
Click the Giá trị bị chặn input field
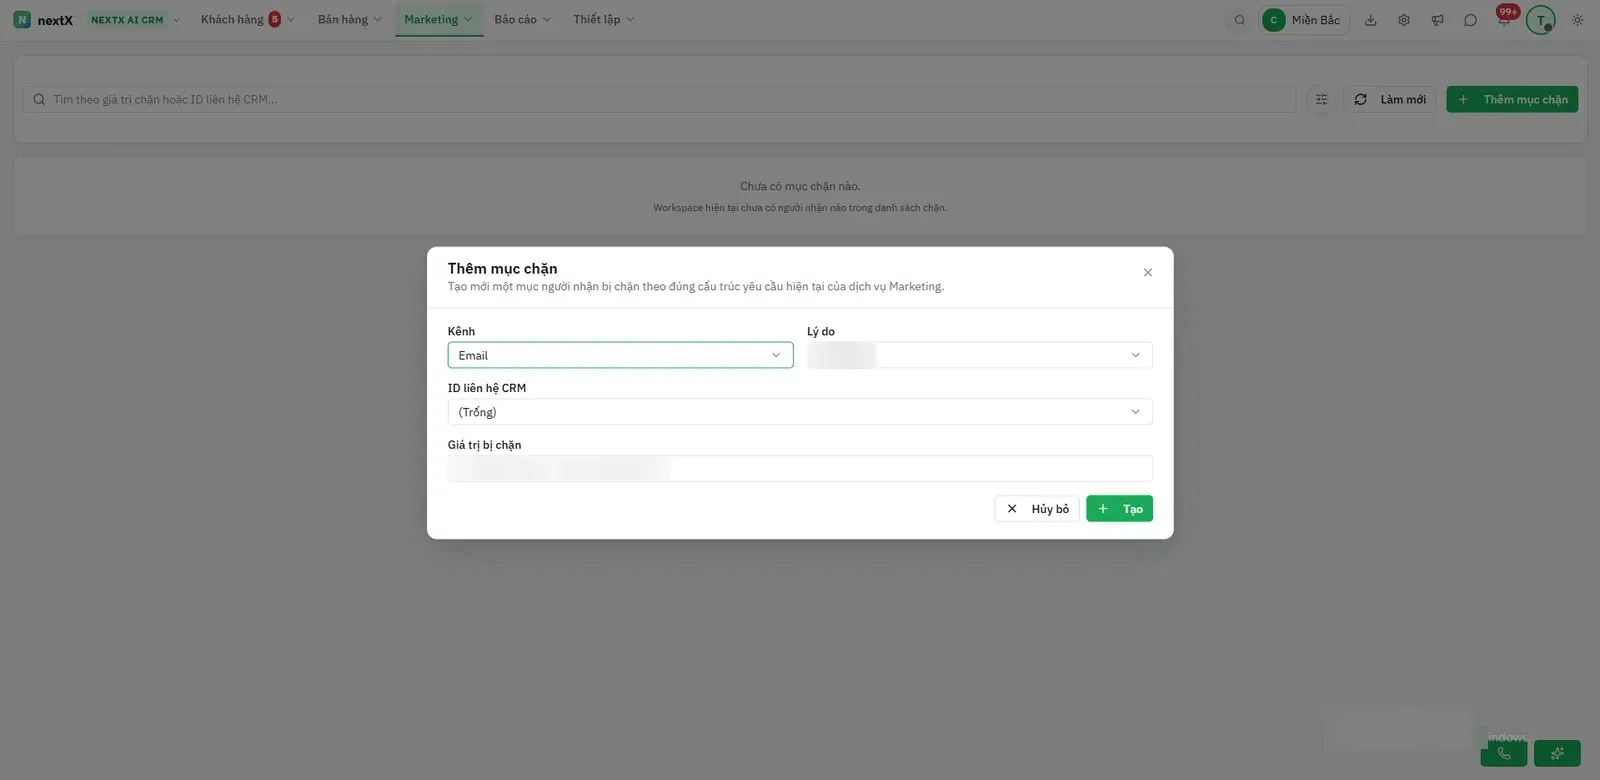800,468
